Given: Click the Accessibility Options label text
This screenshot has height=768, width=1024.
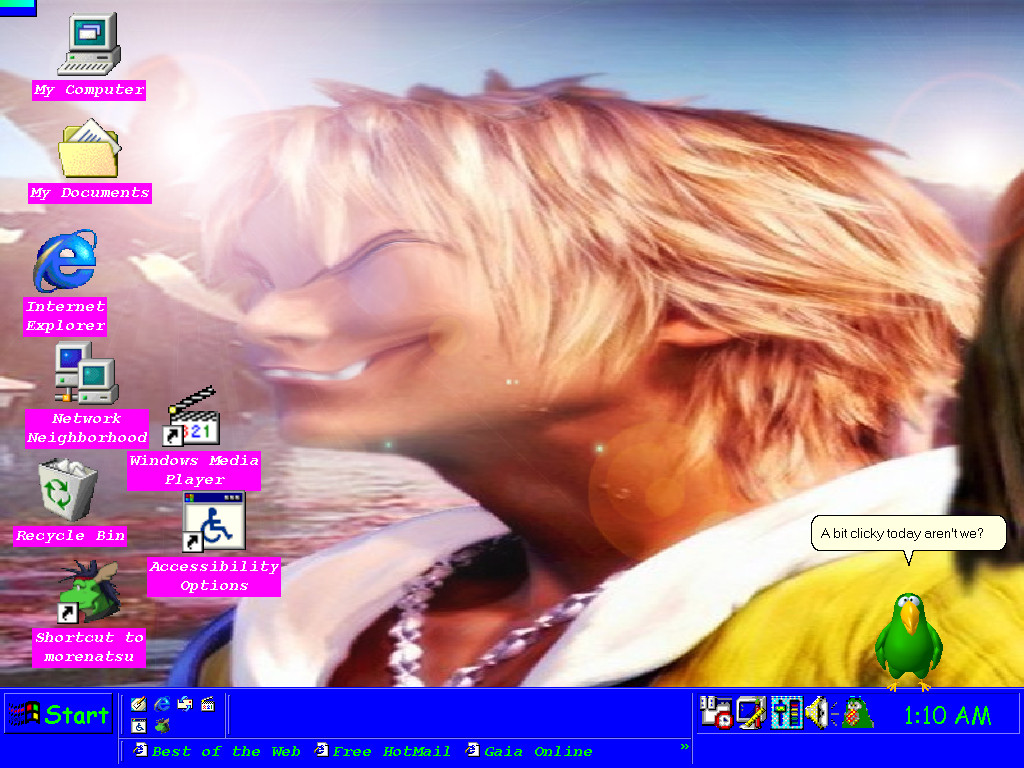Looking at the screenshot, I should pyautogui.click(x=214, y=577).
